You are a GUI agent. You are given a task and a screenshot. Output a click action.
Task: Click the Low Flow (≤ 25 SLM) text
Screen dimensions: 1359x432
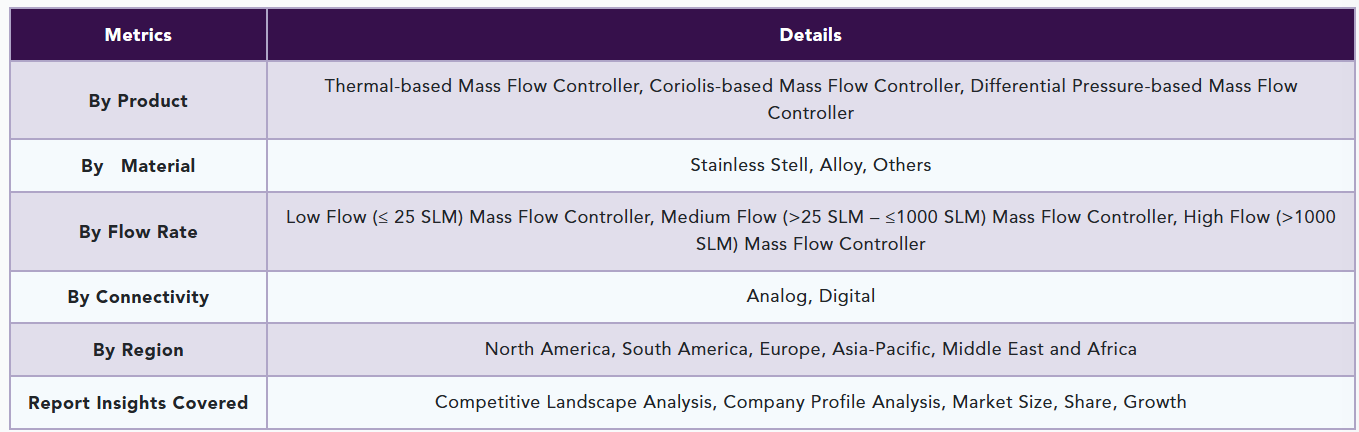pos(375,217)
